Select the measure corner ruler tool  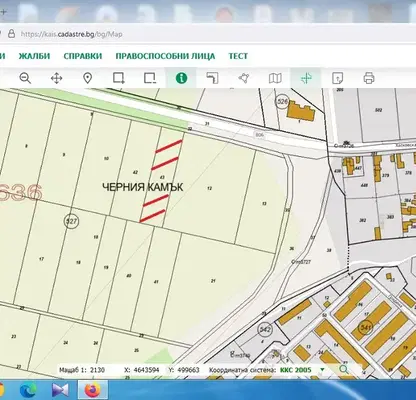pyautogui.click(x=212, y=78)
